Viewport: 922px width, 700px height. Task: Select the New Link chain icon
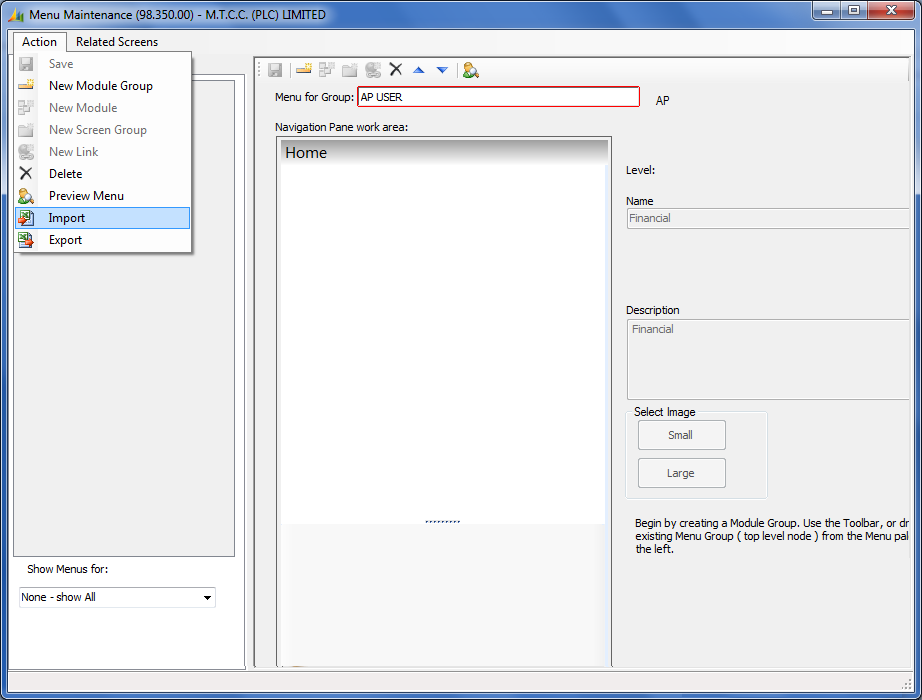click(372, 70)
